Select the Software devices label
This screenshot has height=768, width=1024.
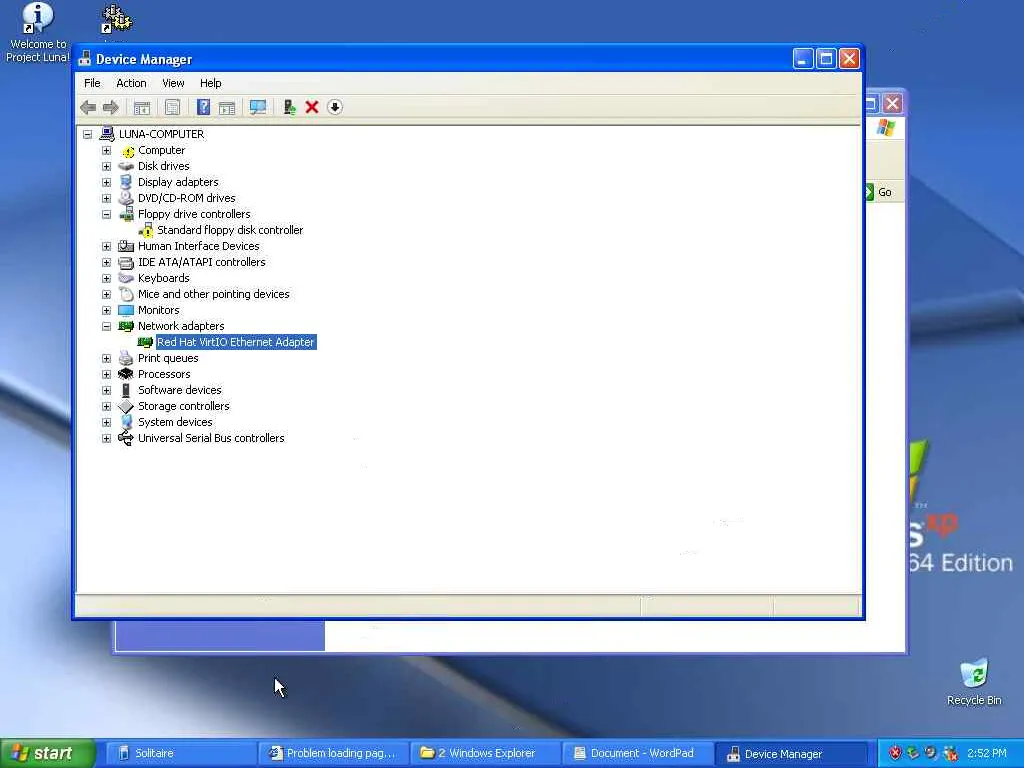tap(180, 390)
